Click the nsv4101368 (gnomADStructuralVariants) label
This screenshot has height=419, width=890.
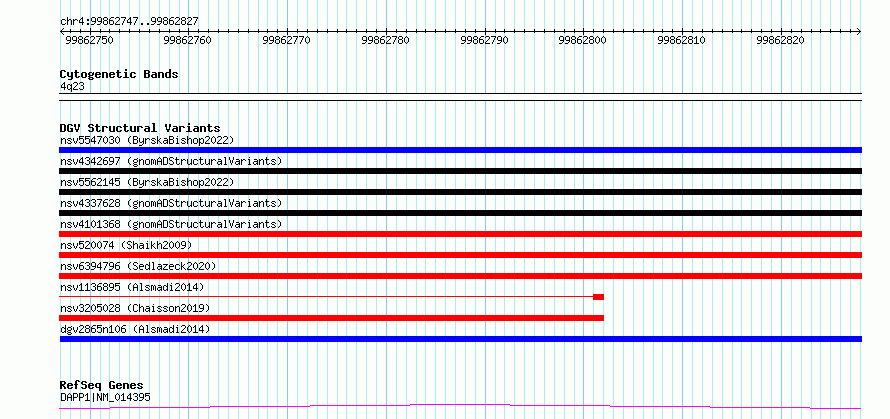pyautogui.click(x=171, y=224)
